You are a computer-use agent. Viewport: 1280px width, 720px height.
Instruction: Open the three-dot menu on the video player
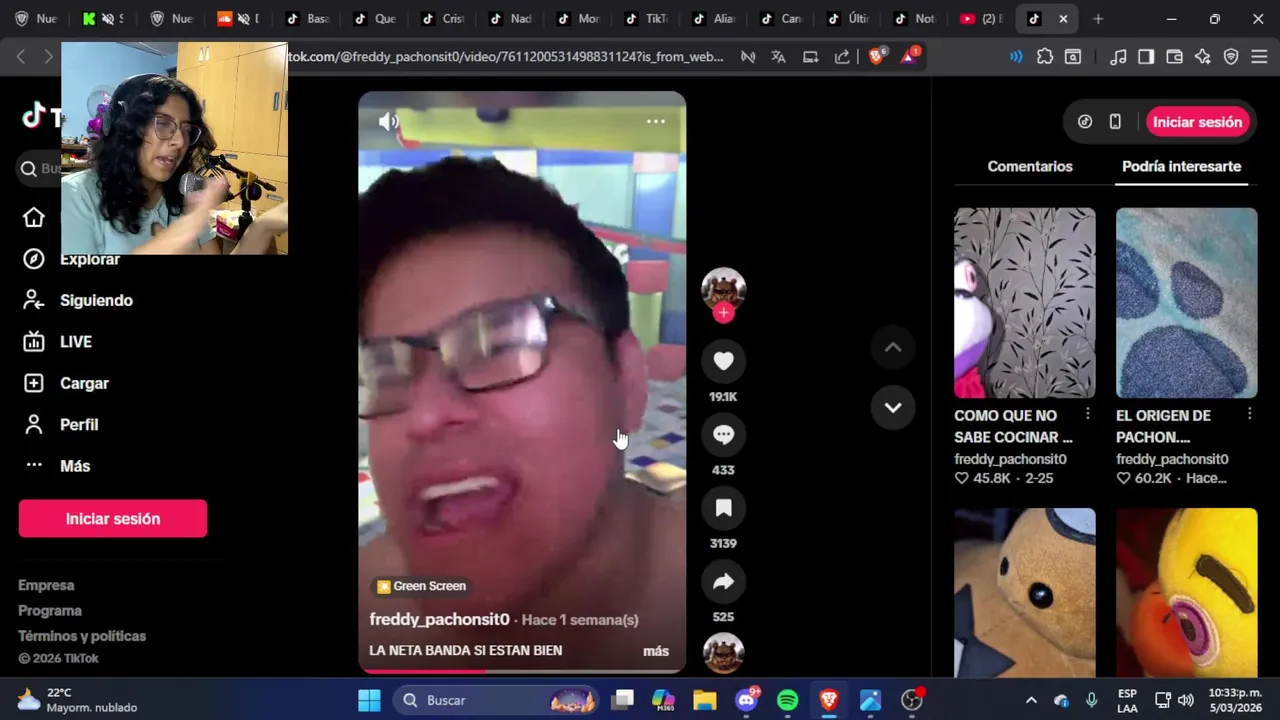[x=656, y=121]
